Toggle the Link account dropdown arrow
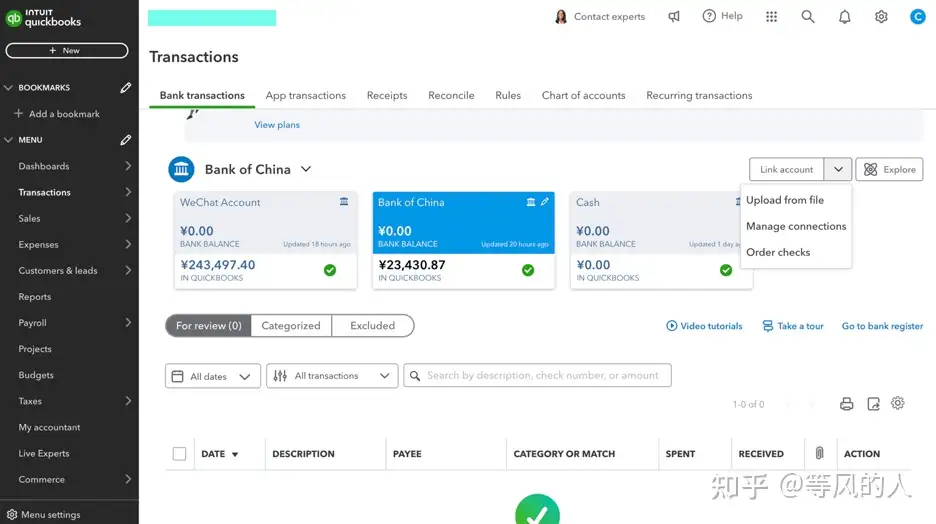The image size is (936, 524). tap(838, 169)
